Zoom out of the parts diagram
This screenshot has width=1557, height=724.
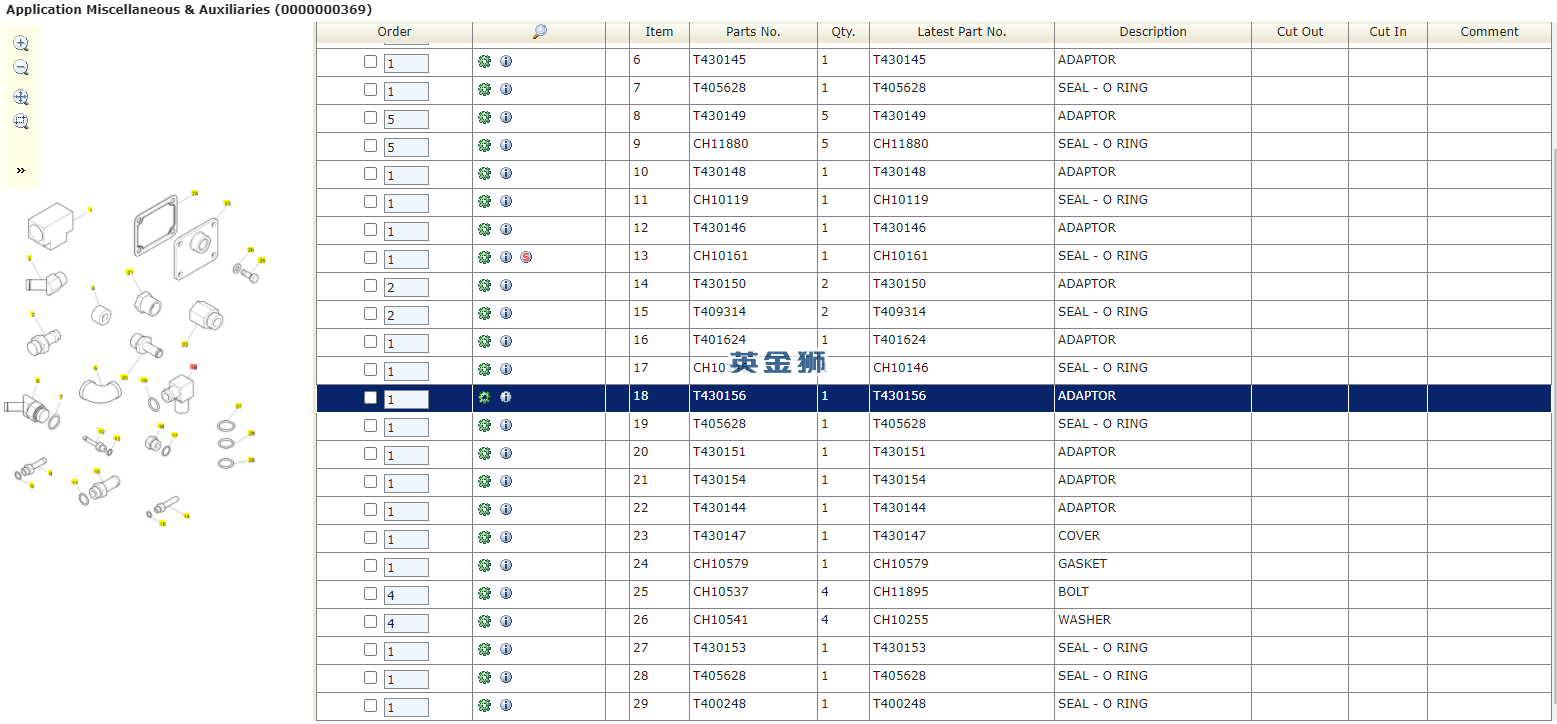[21, 68]
